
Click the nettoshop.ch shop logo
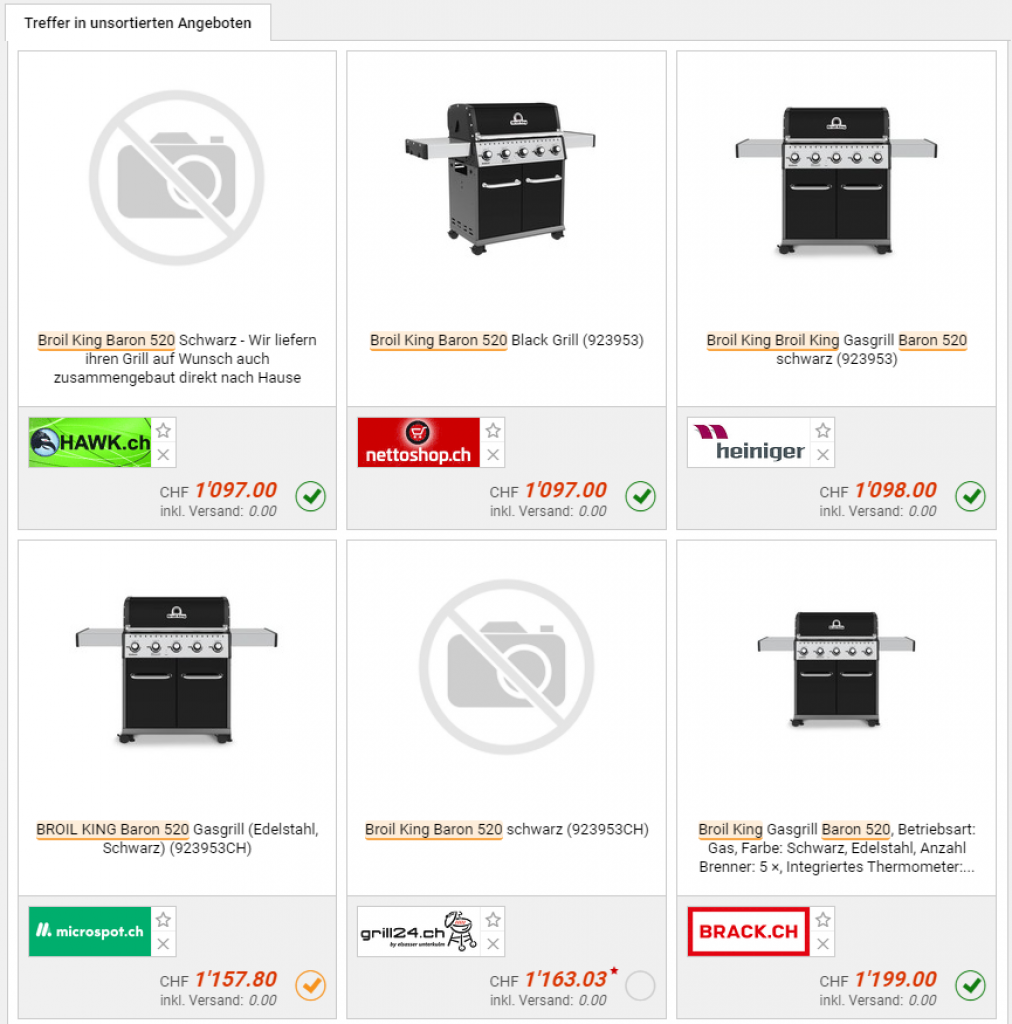click(x=419, y=443)
